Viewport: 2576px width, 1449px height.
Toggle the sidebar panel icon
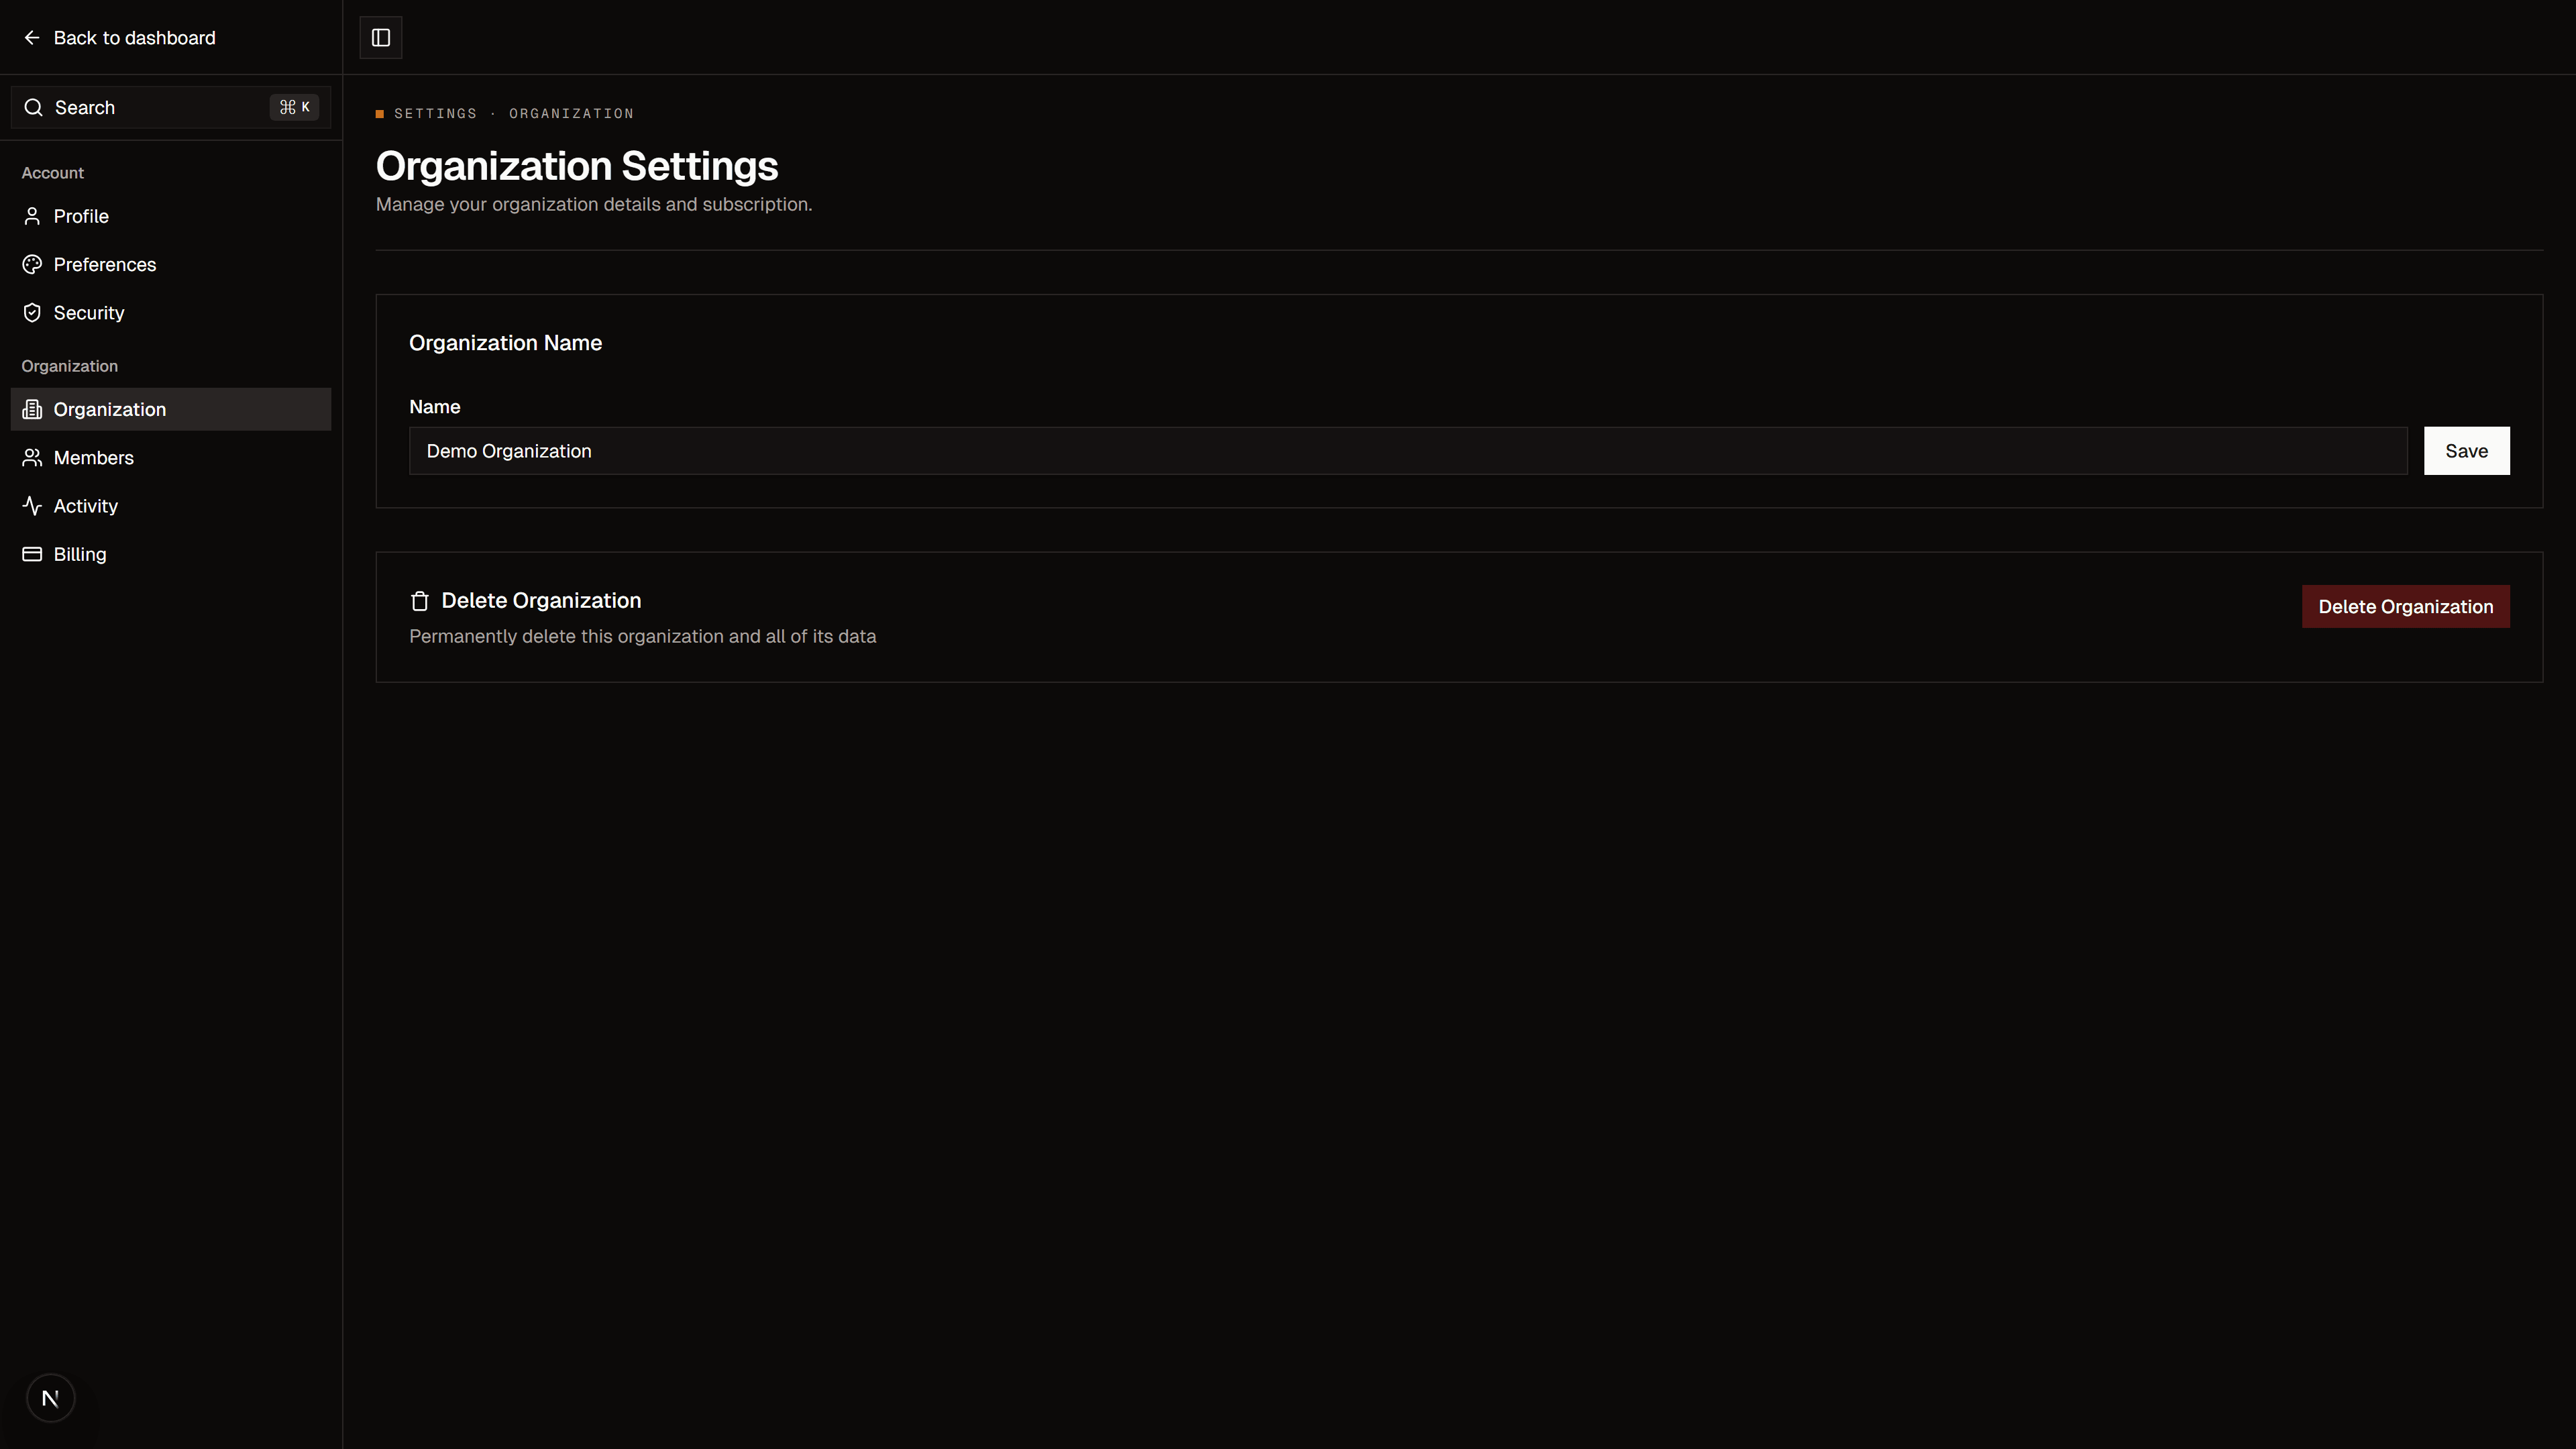381,38
